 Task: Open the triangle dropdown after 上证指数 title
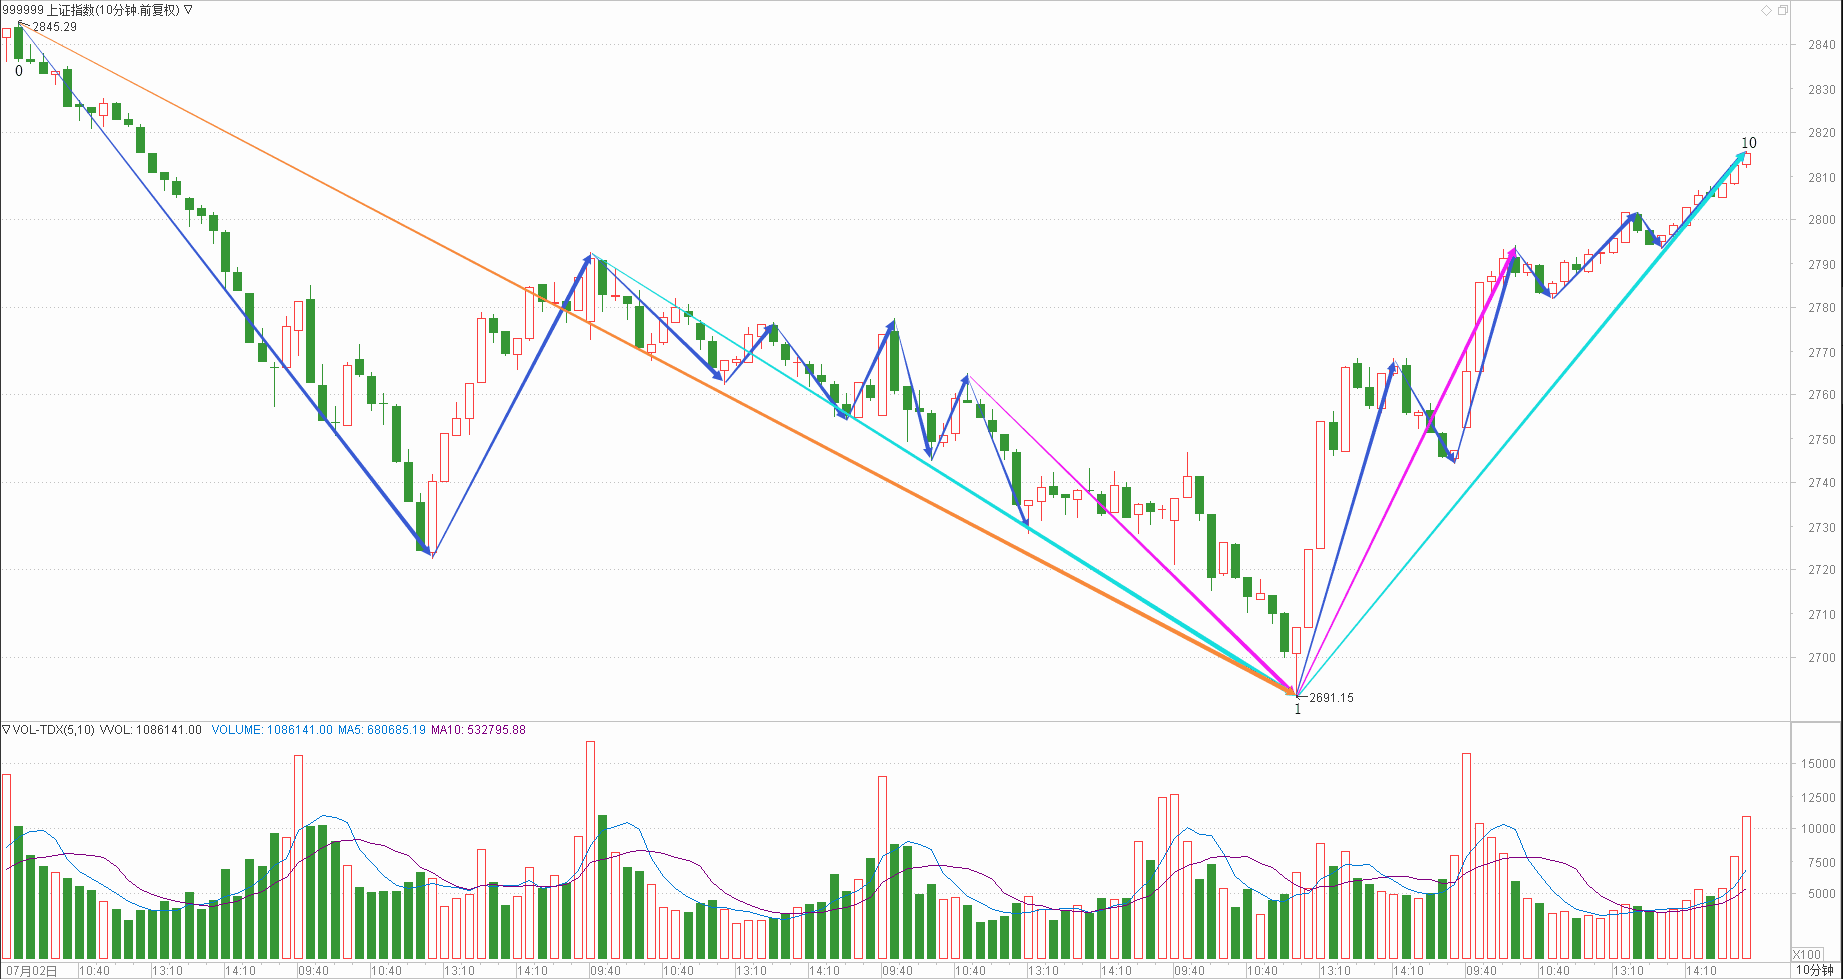[188, 10]
